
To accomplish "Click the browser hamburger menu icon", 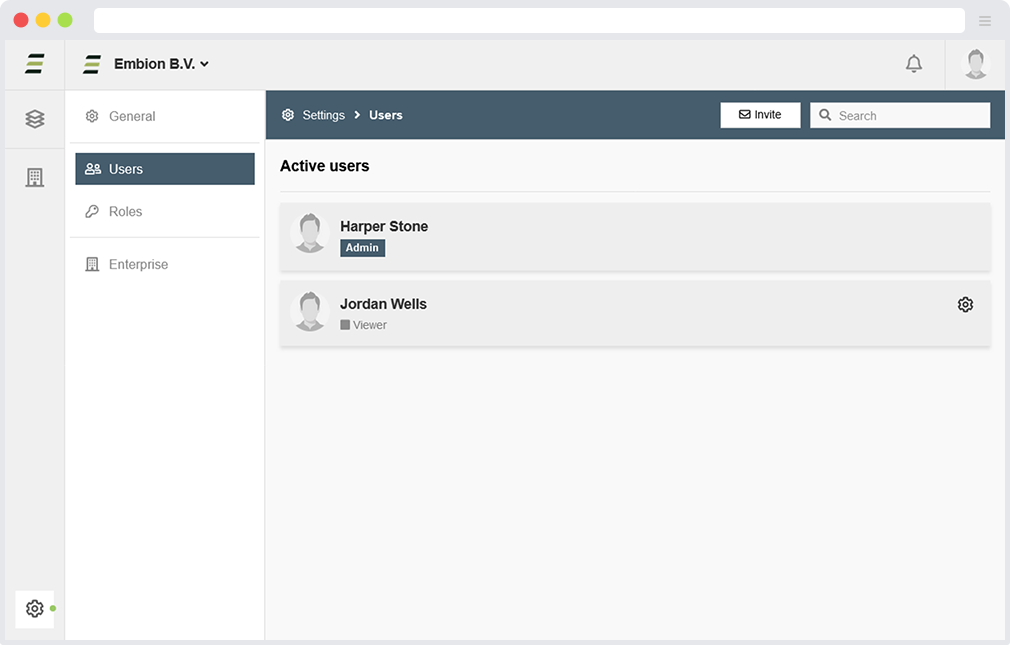I will click(984, 21).
